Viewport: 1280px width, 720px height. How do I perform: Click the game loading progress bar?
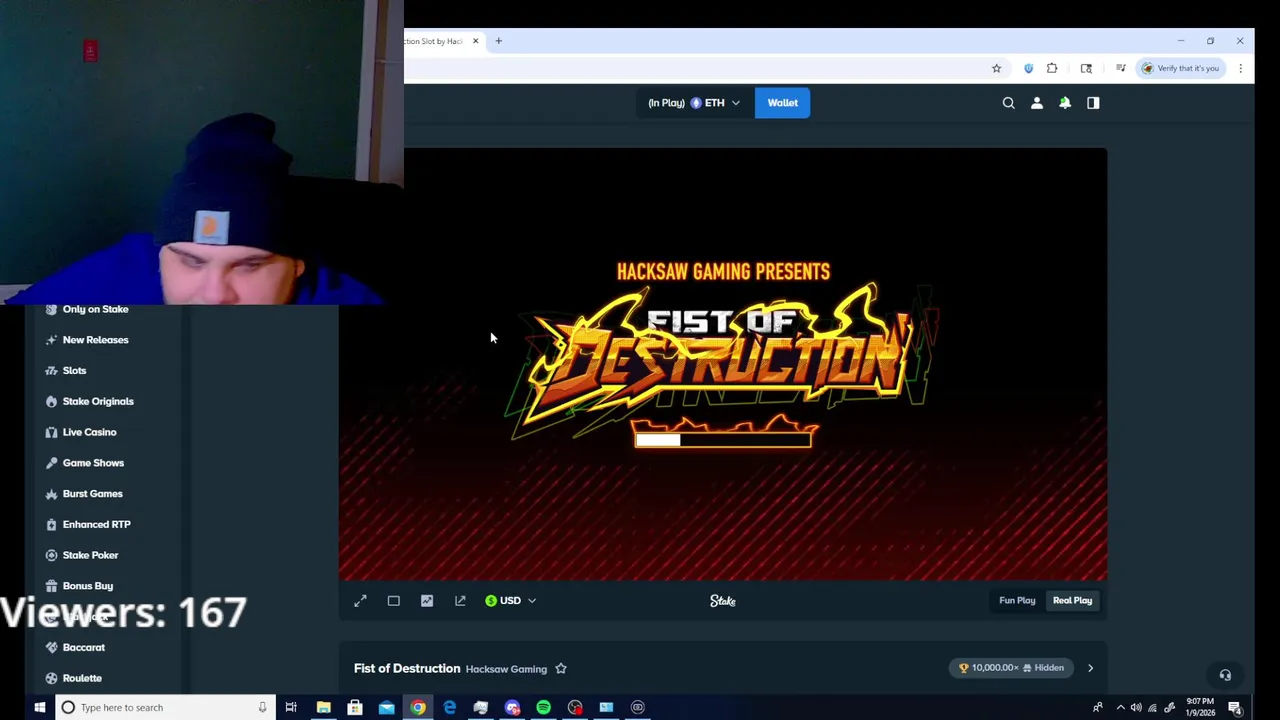(x=723, y=440)
